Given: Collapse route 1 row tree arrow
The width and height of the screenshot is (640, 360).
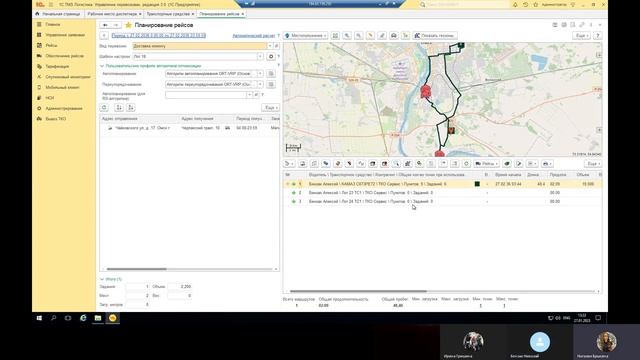Looking at the screenshot, I should coord(288,184).
